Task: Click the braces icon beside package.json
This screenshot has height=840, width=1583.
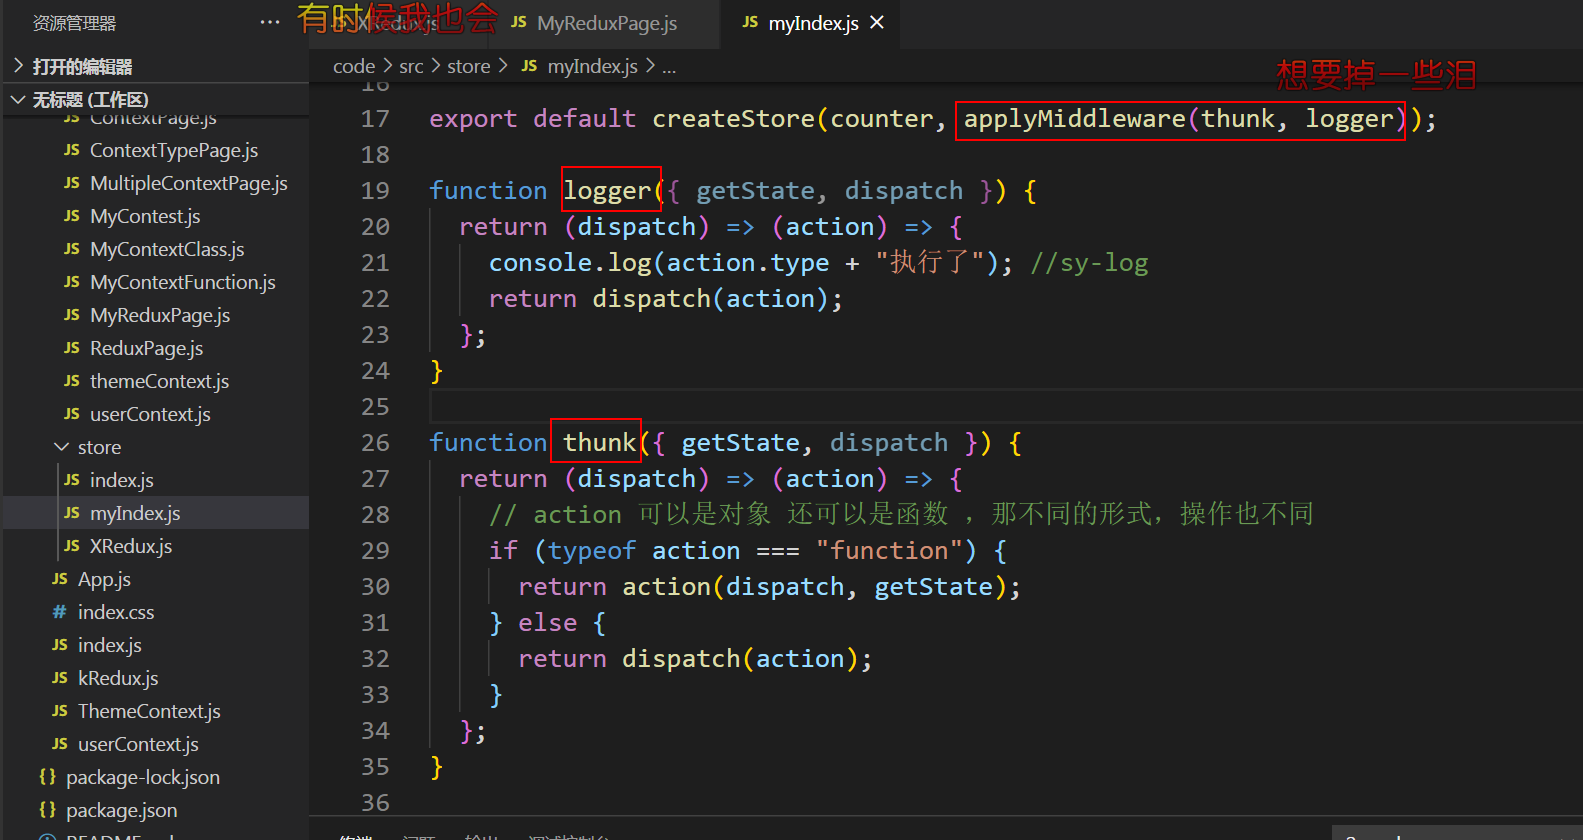Action: 47,810
